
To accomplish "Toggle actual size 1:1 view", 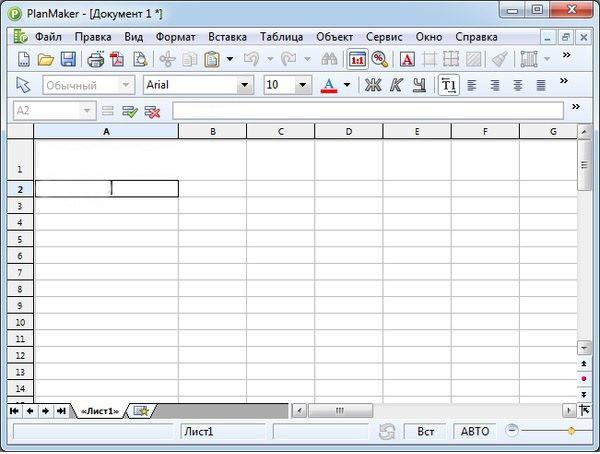I will tap(357, 59).
